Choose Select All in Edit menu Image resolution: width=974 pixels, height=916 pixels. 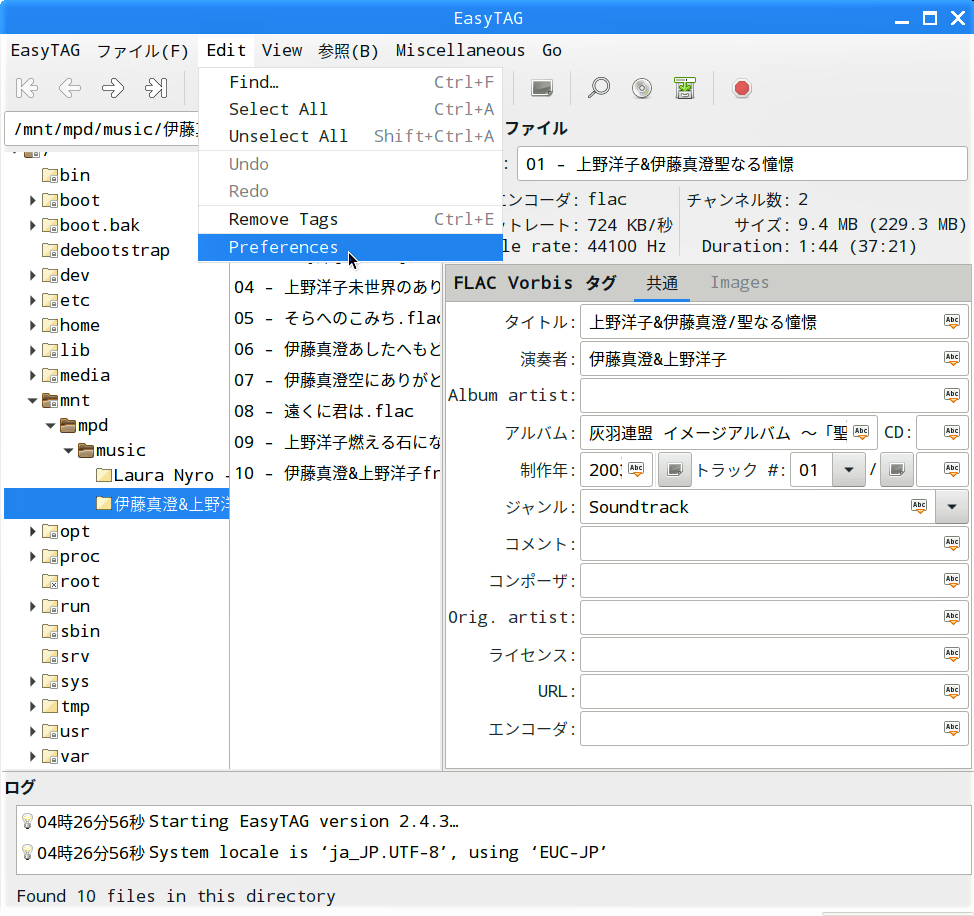click(350, 109)
